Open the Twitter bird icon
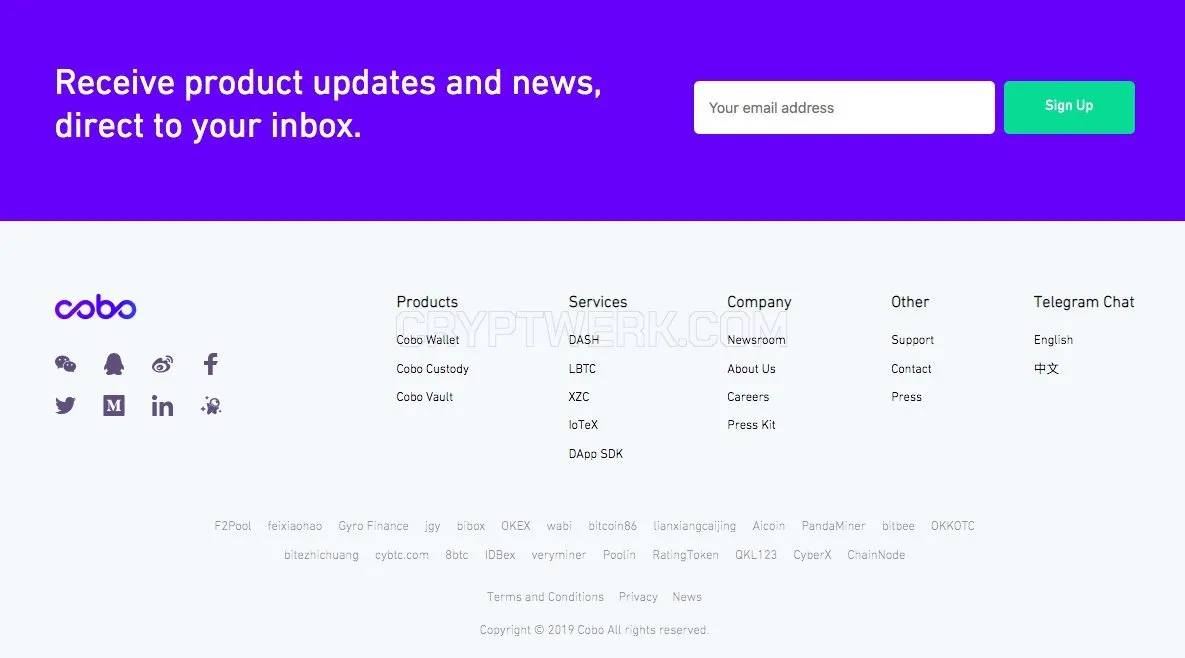The width and height of the screenshot is (1185, 658). 66,406
